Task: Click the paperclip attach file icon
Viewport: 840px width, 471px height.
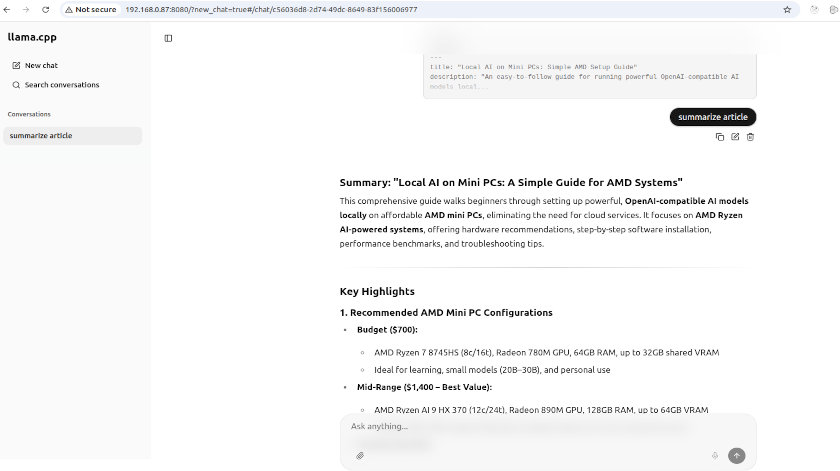Action: pos(360,456)
